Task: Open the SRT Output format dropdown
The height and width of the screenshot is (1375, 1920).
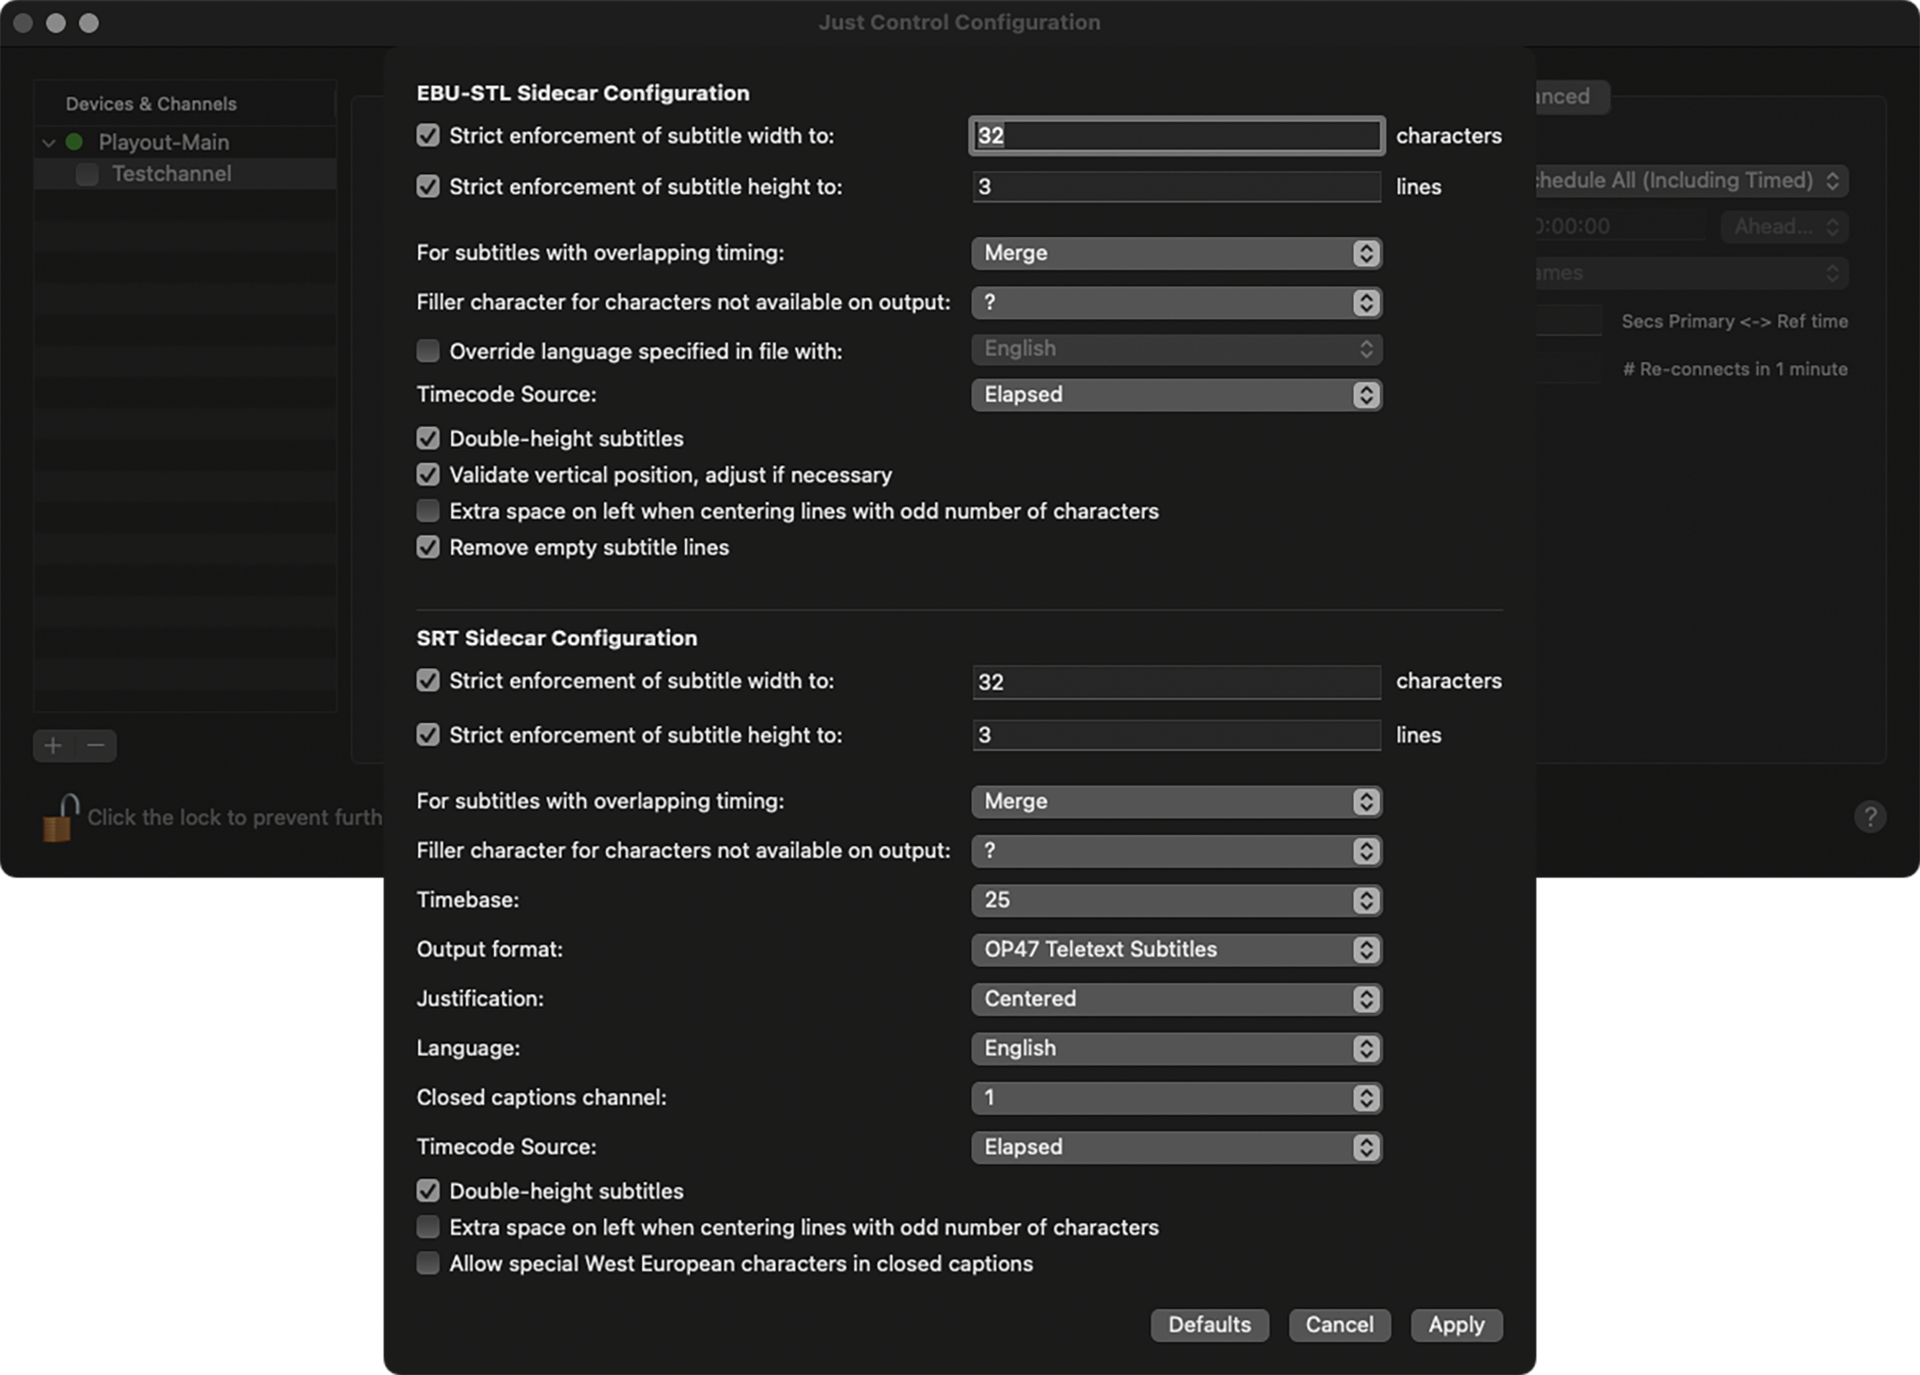Action: tap(1176, 949)
